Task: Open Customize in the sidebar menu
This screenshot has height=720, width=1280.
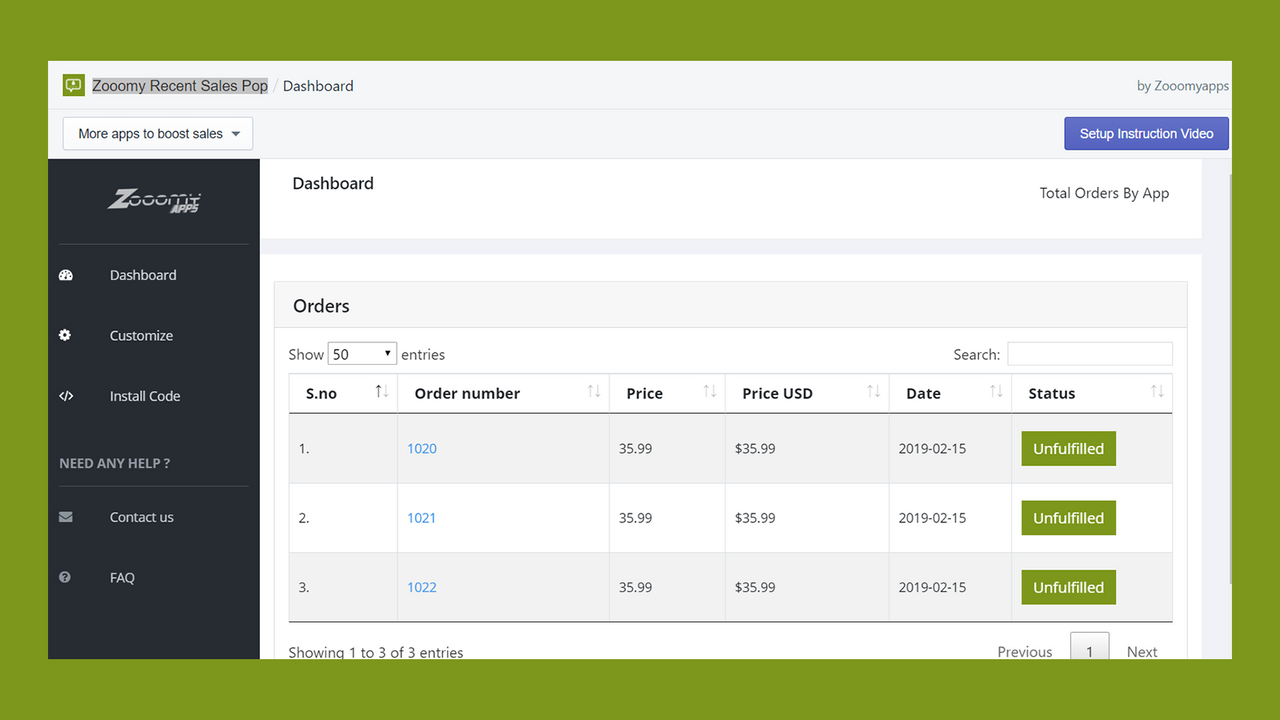Action: tap(141, 335)
